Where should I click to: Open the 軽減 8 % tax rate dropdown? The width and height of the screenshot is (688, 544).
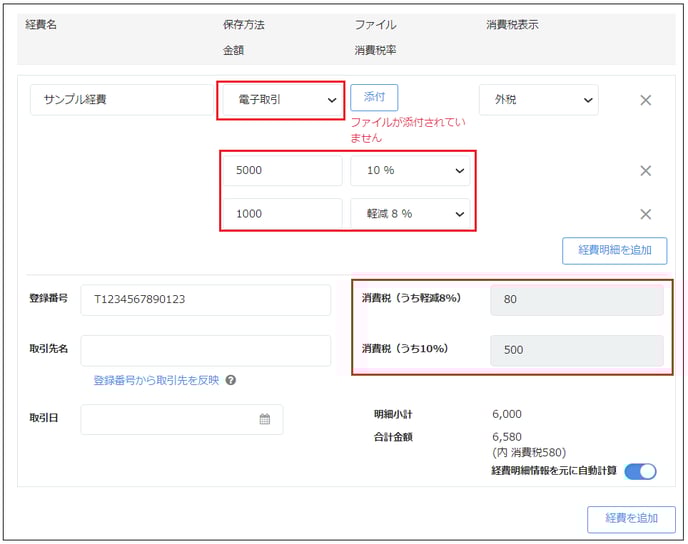click(410, 214)
